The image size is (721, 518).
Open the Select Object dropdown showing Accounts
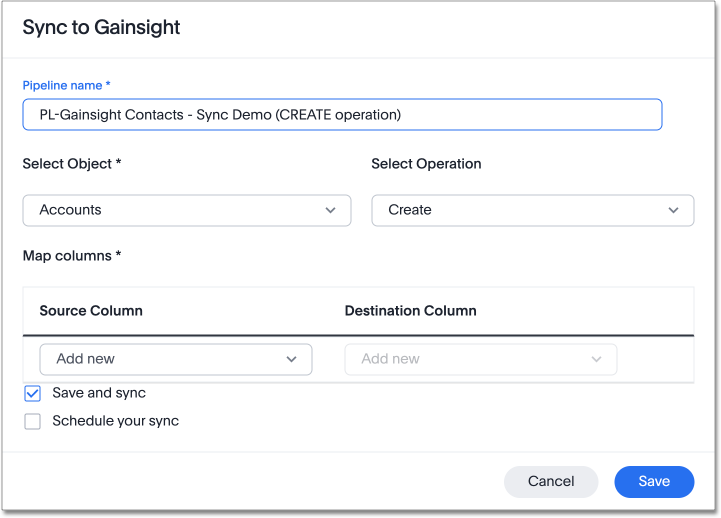tap(186, 210)
